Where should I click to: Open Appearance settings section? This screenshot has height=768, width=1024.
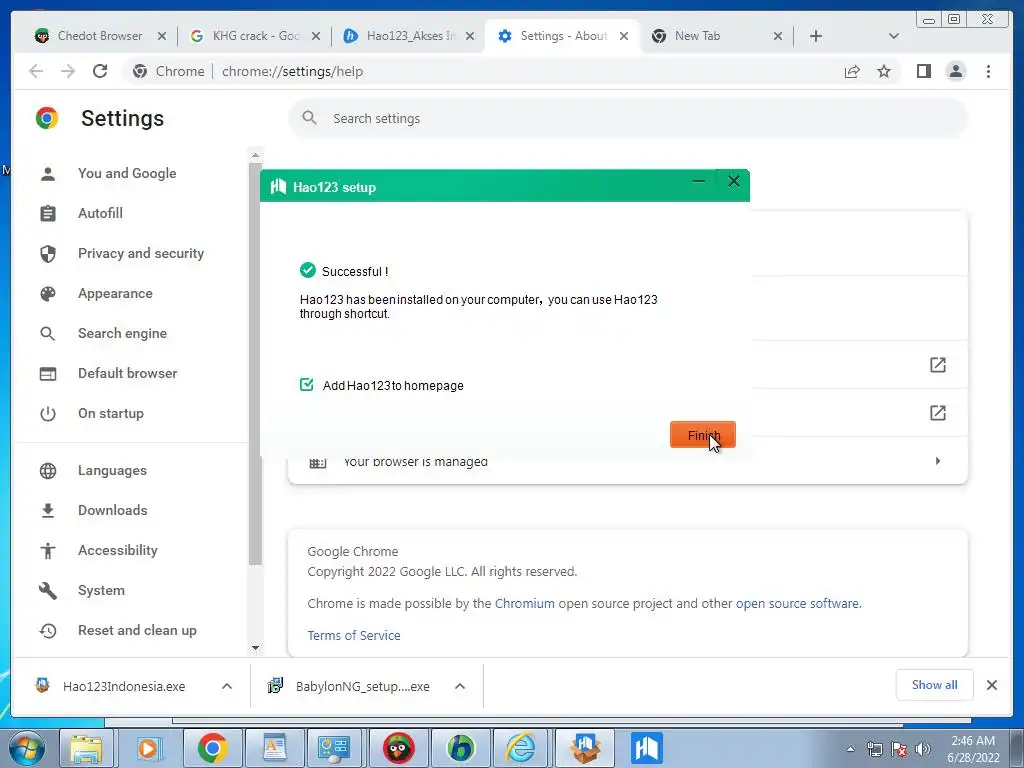[x=115, y=293]
